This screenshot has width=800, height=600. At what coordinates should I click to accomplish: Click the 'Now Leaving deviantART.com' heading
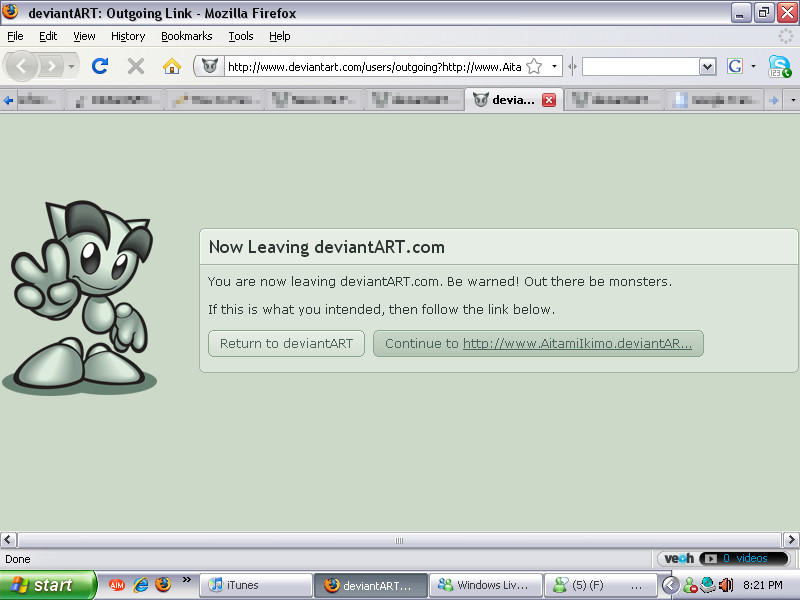coord(327,247)
